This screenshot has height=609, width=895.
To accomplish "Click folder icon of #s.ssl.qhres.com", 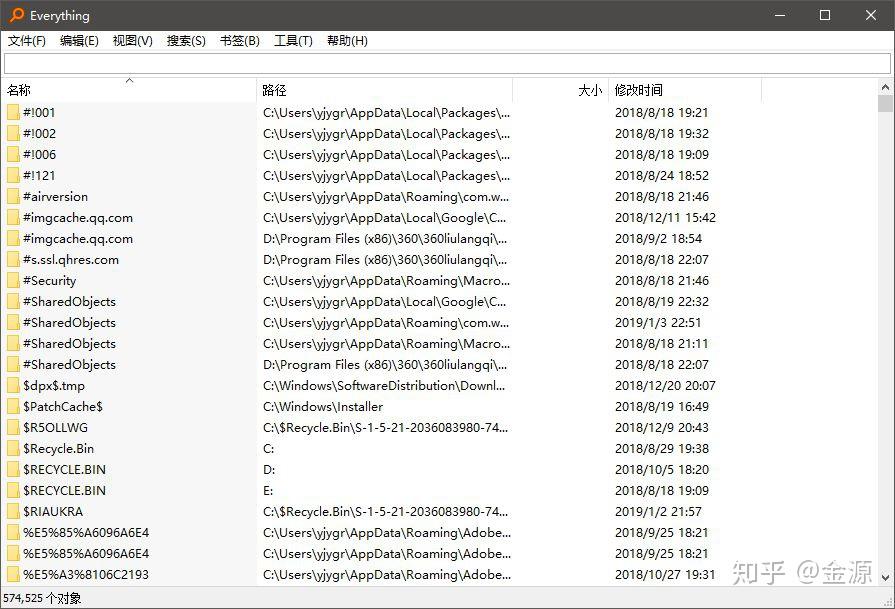I will point(13,260).
